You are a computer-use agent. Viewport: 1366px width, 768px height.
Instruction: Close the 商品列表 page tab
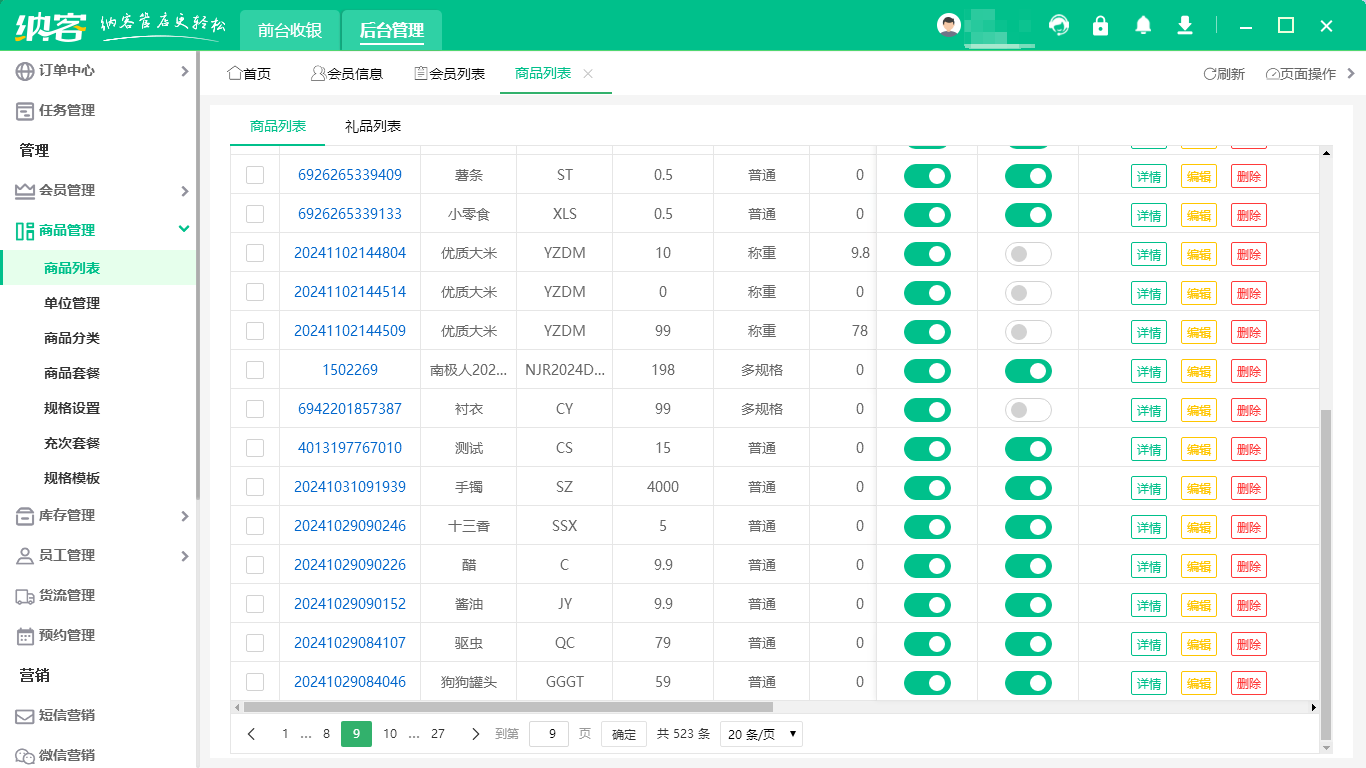point(588,74)
